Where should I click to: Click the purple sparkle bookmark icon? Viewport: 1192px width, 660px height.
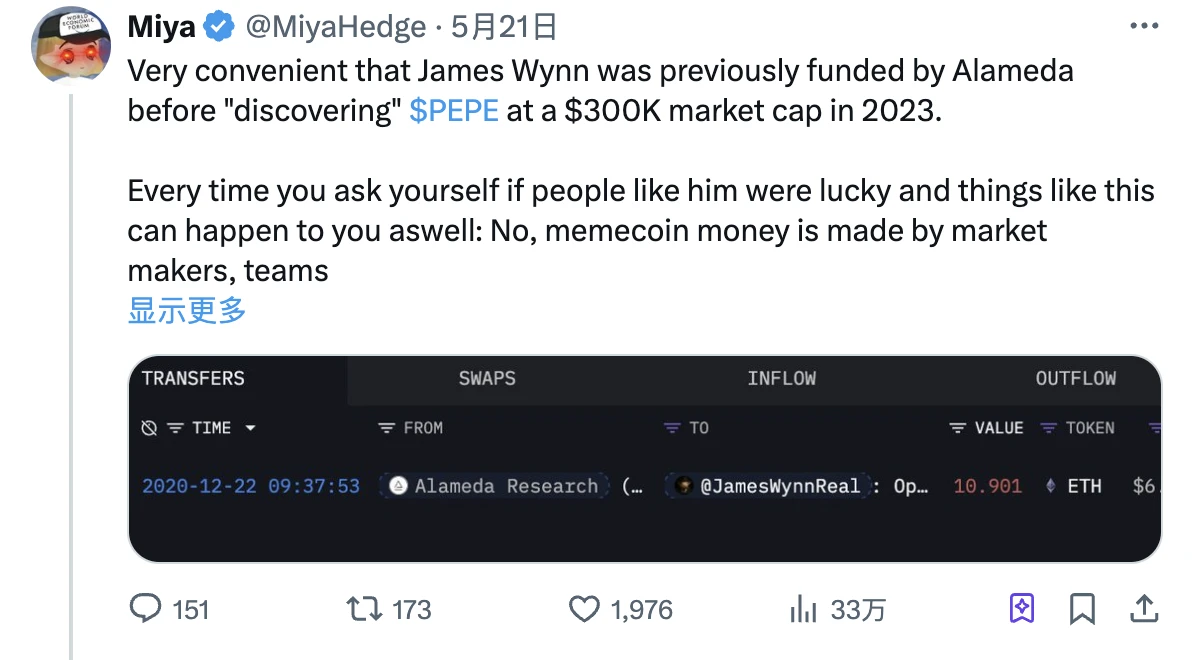point(1022,608)
